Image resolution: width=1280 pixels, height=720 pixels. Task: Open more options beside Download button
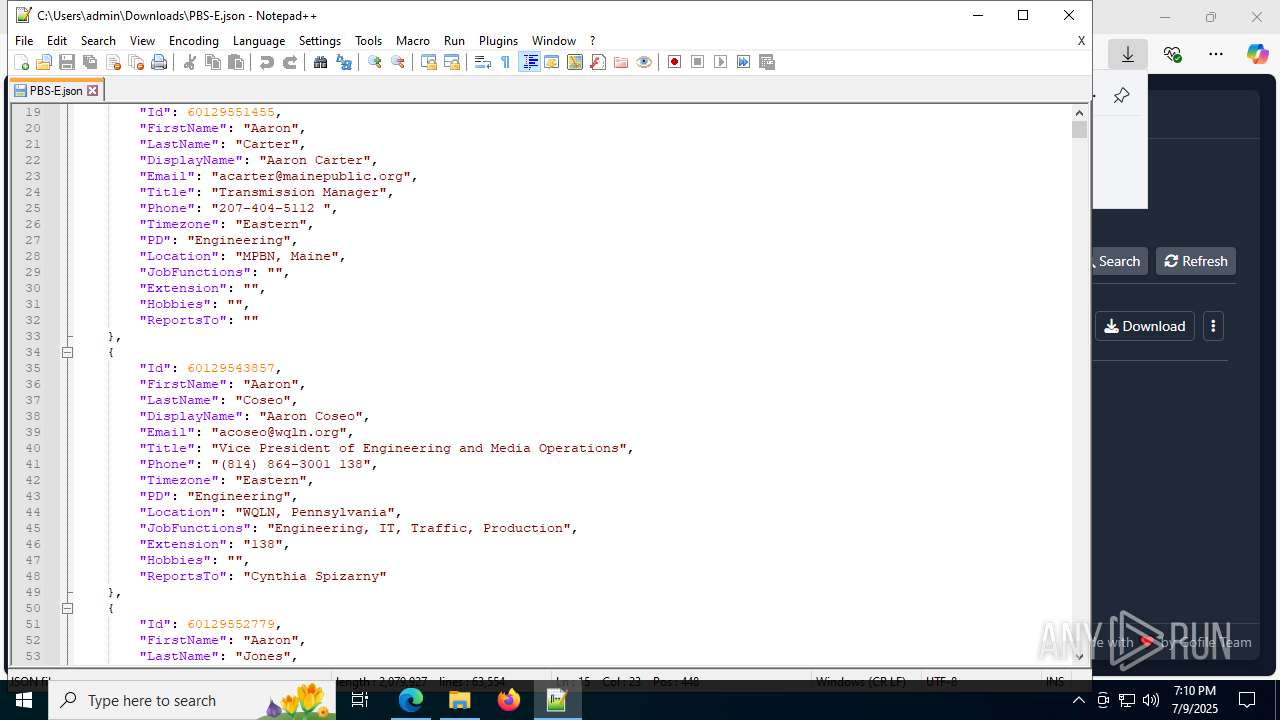1213,326
